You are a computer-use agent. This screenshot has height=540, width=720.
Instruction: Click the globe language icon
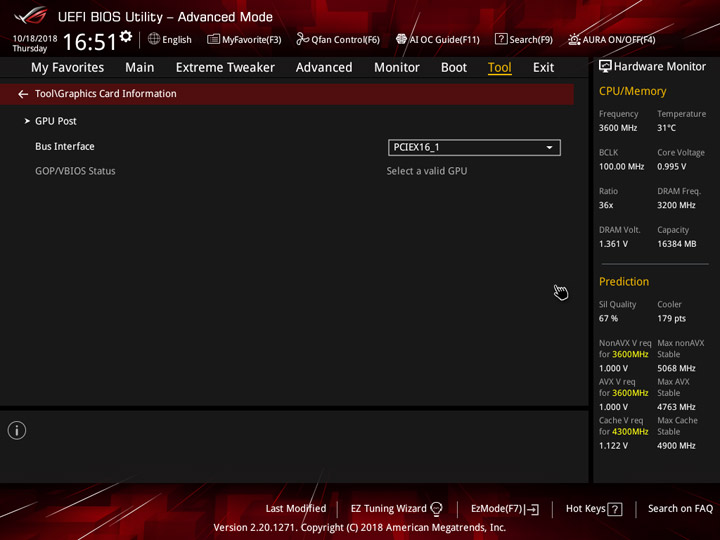coord(154,39)
